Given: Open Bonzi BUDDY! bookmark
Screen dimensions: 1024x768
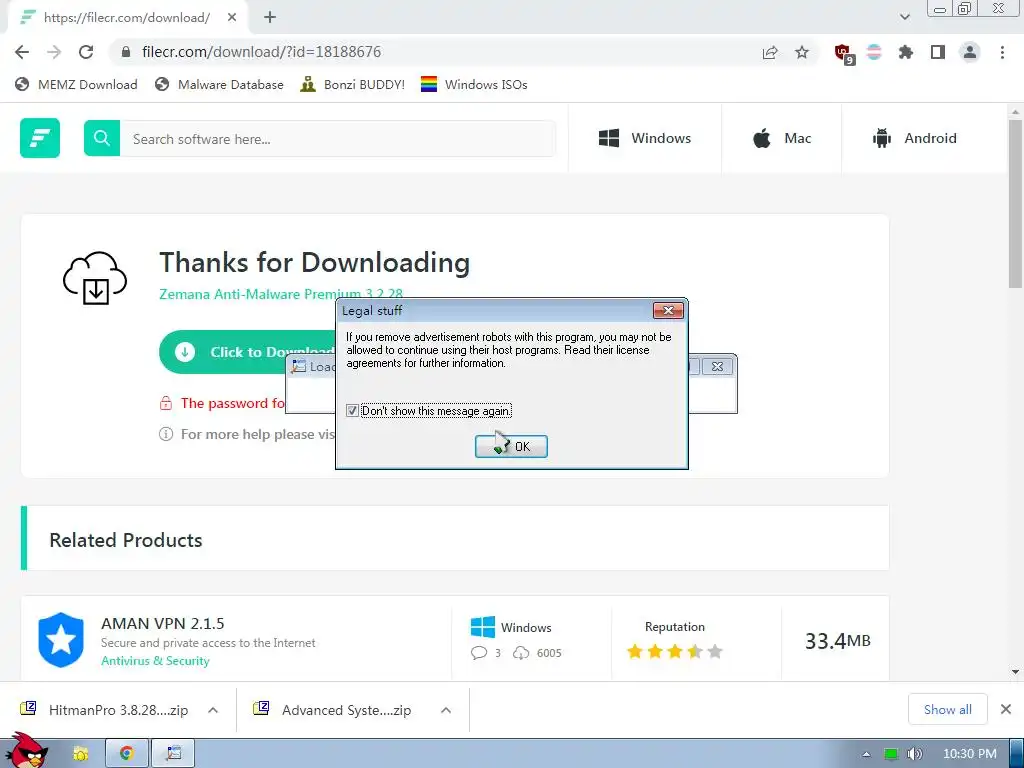Looking at the screenshot, I should coord(353,84).
